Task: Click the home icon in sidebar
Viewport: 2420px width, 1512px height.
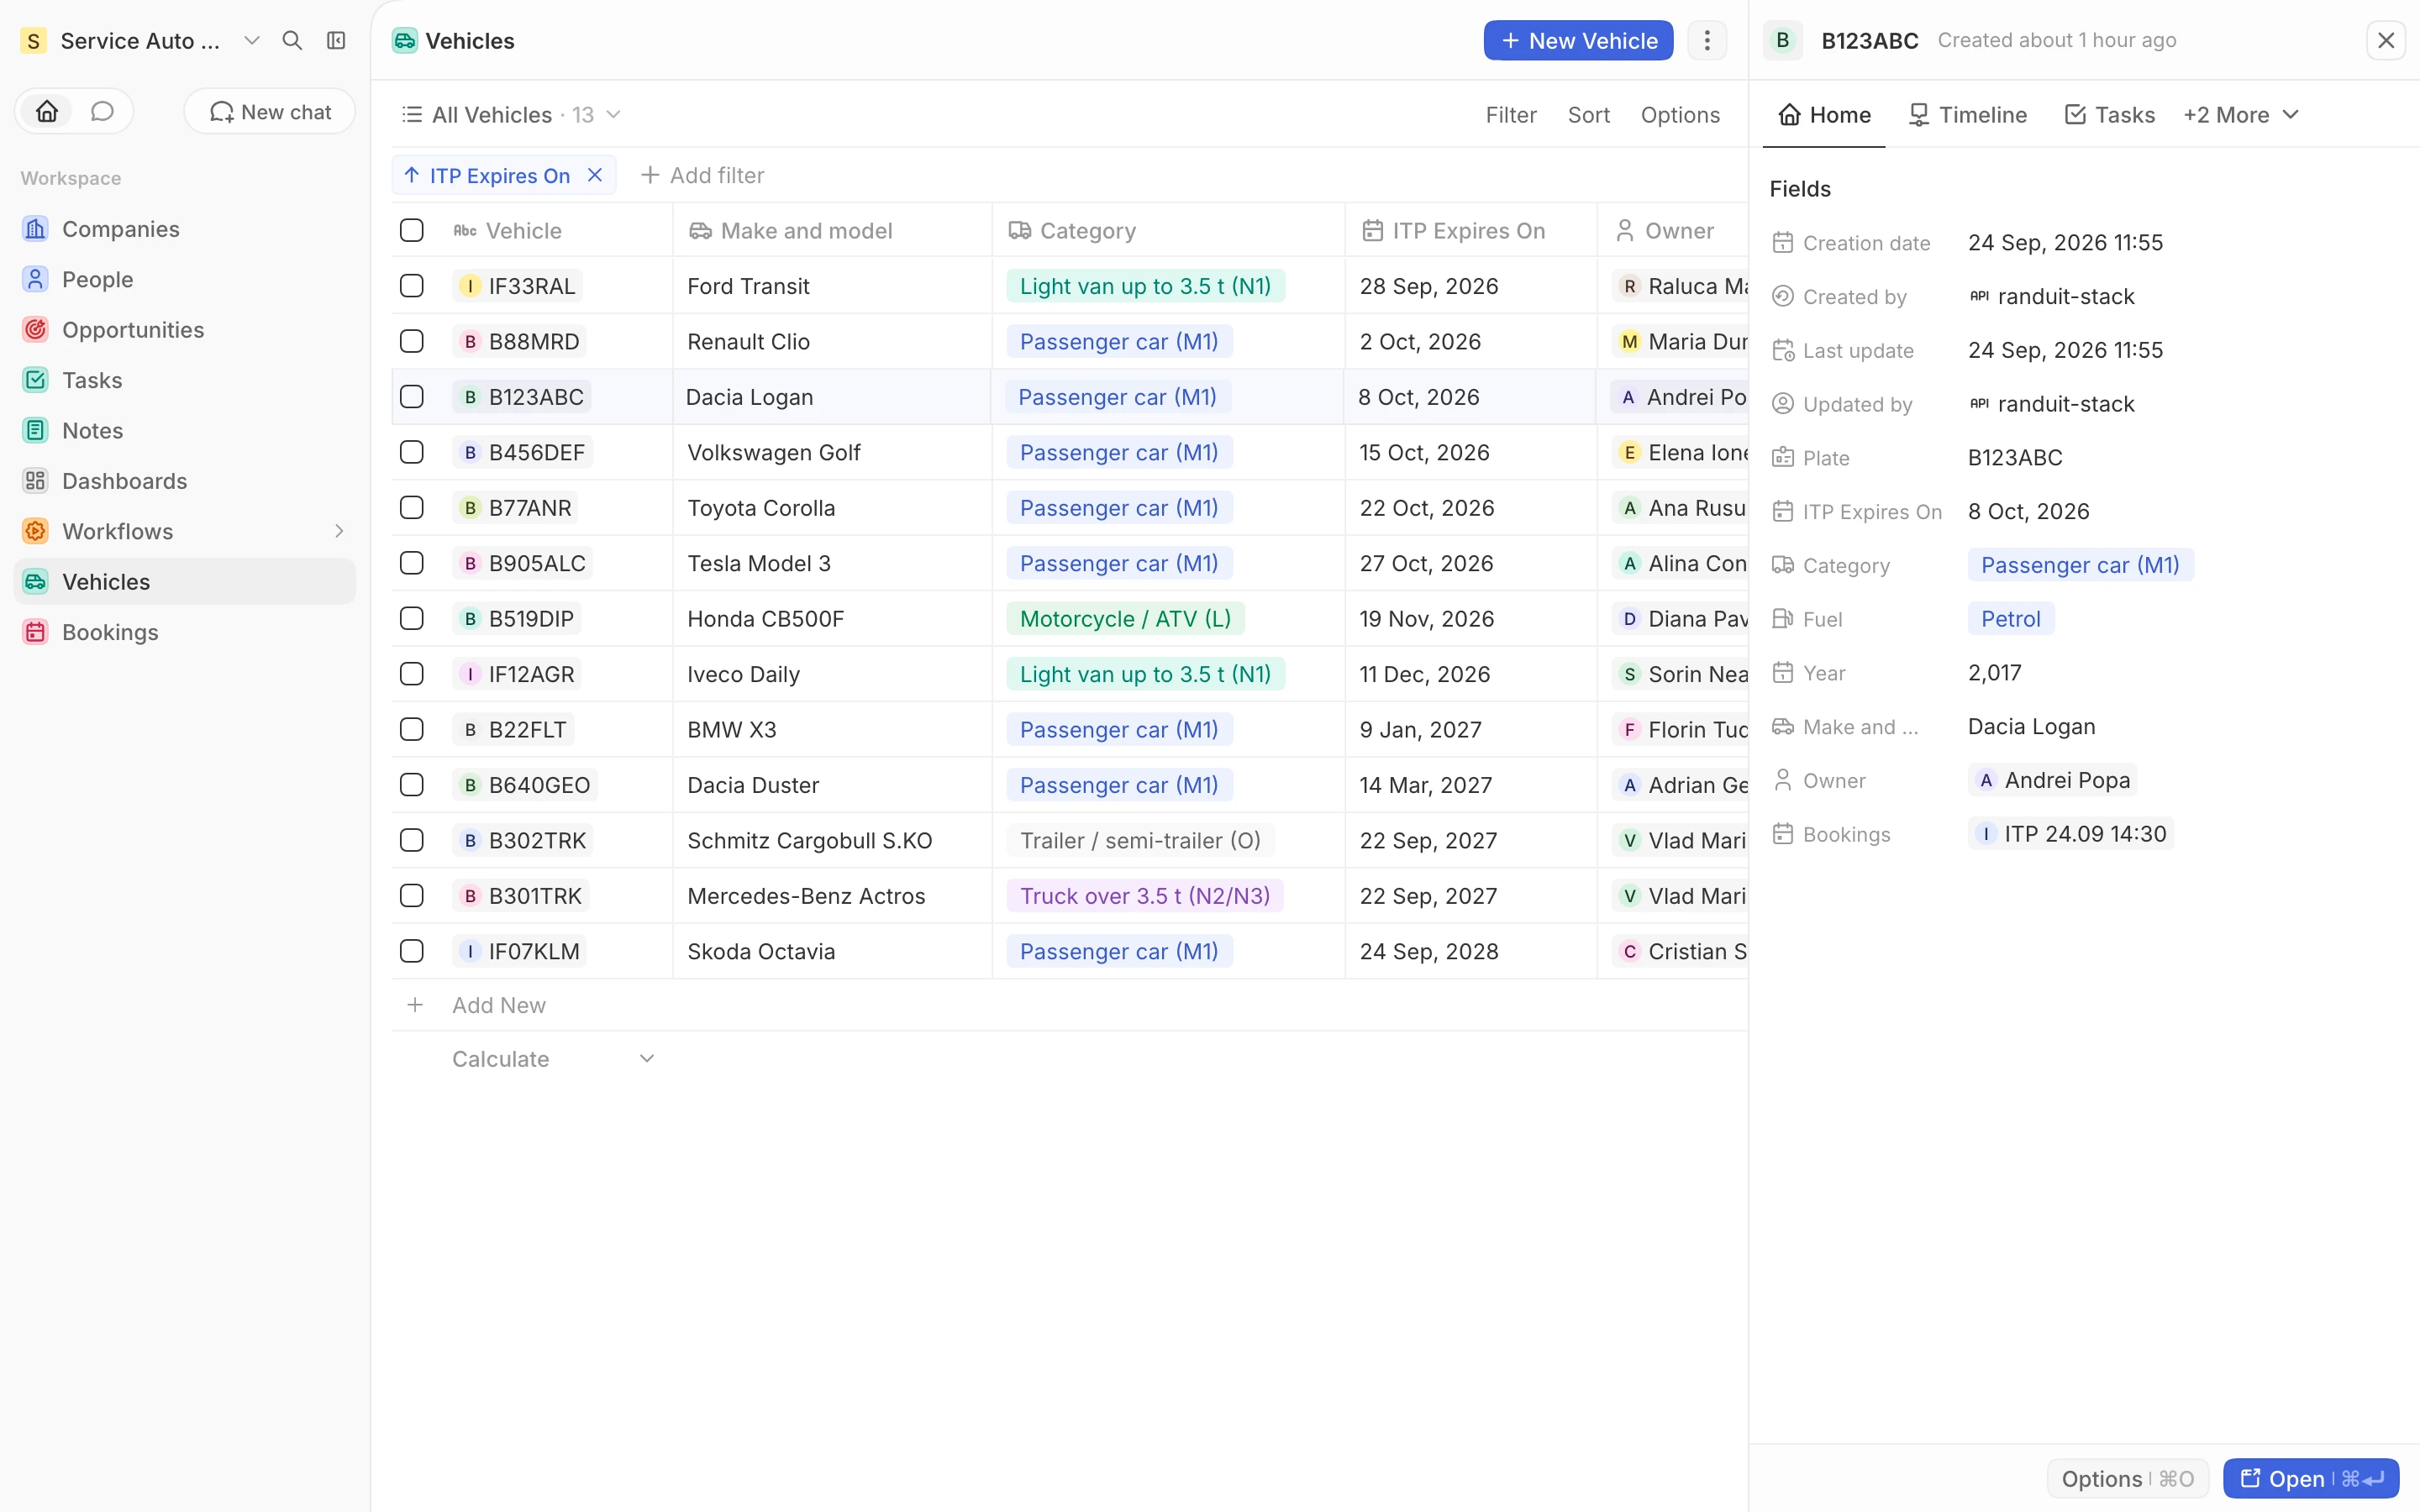Action: 47,111
